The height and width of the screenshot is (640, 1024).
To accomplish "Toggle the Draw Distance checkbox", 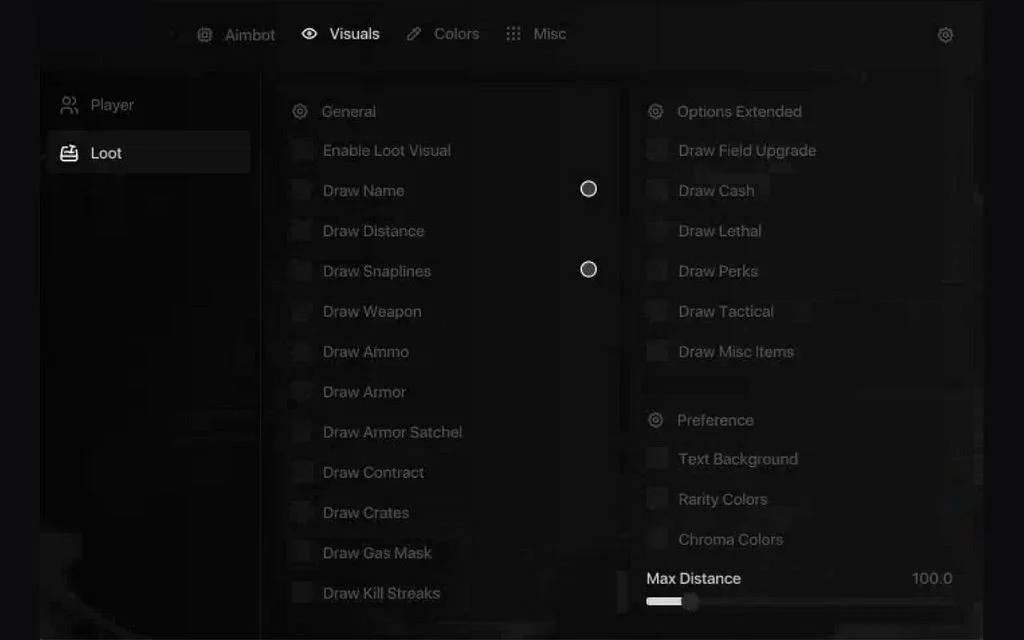I will (302, 231).
